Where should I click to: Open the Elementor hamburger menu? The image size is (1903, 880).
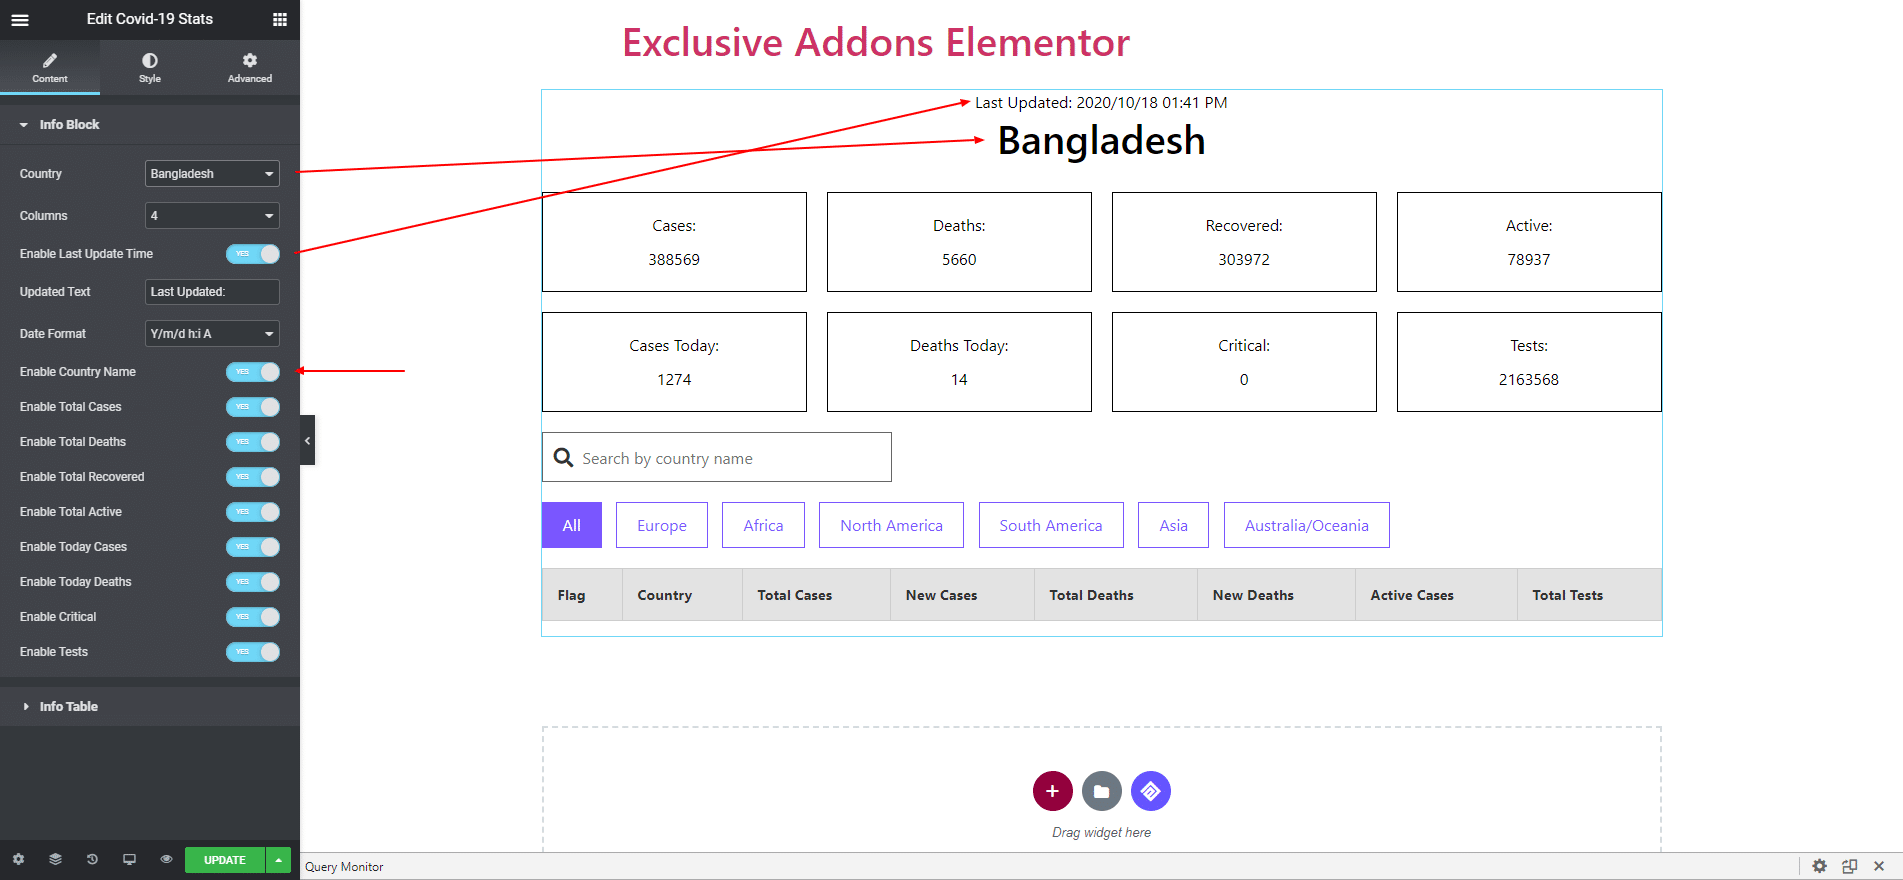tap(20, 19)
